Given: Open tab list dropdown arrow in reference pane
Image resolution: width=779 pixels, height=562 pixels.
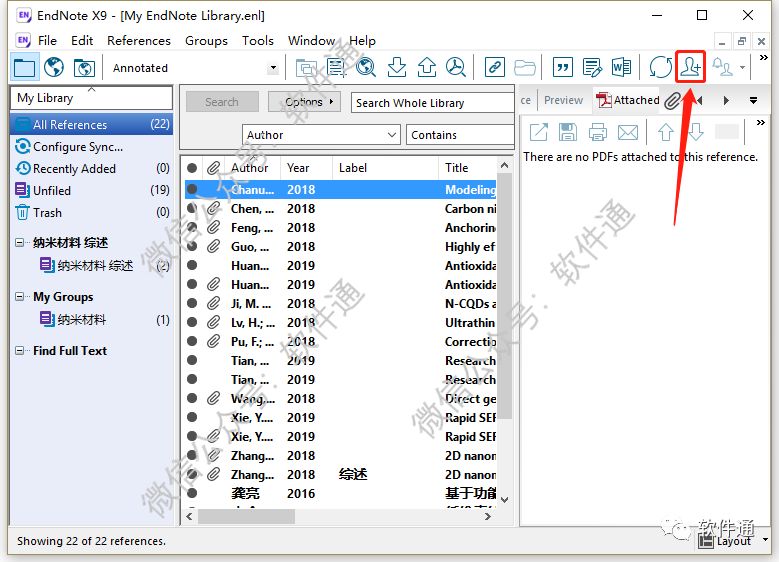Looking at the screenshot, I should click(x=753, y=101).
